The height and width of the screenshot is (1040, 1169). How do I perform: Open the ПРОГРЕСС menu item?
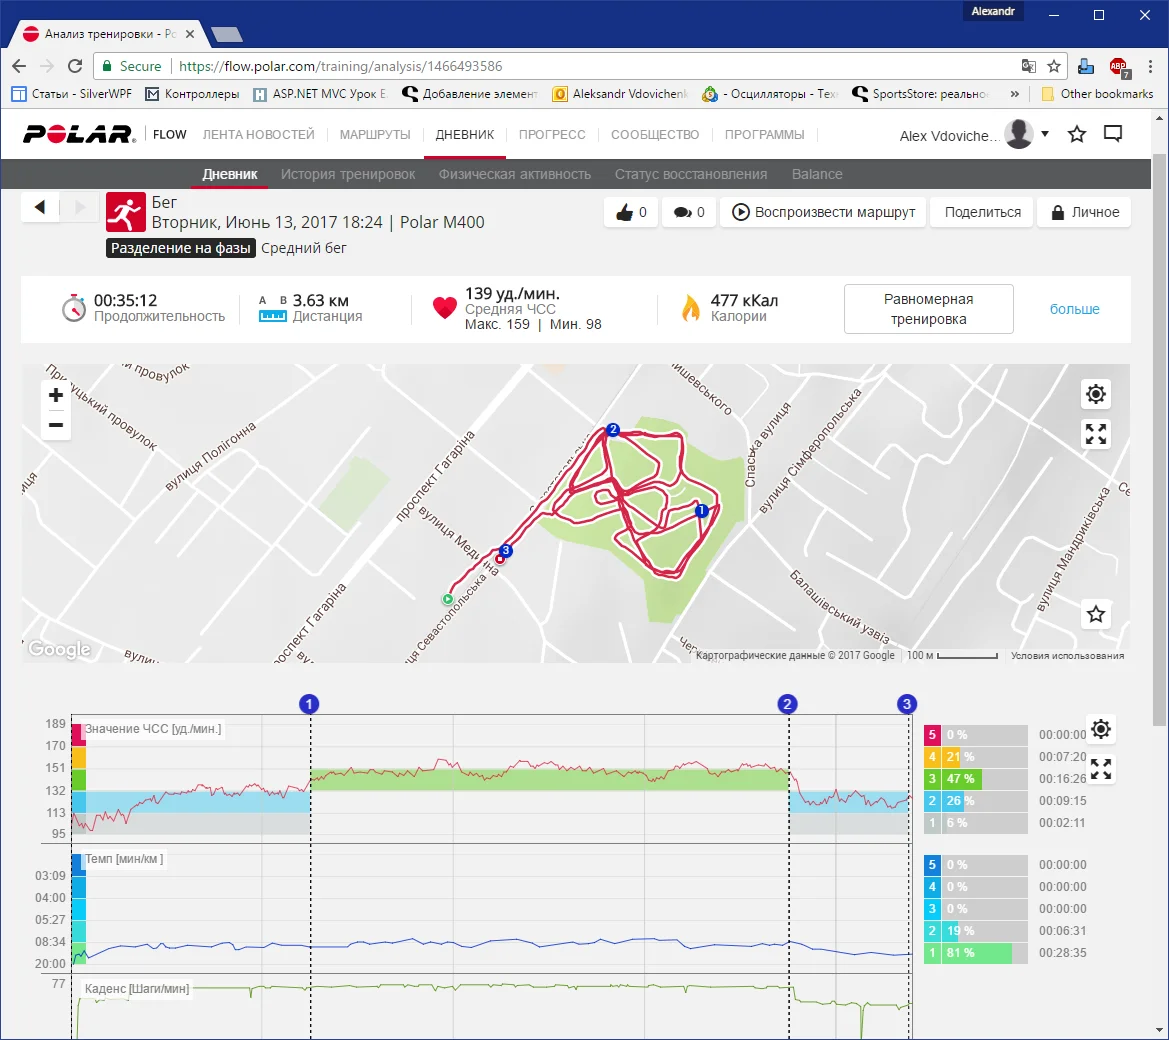(x=552, y=134)
